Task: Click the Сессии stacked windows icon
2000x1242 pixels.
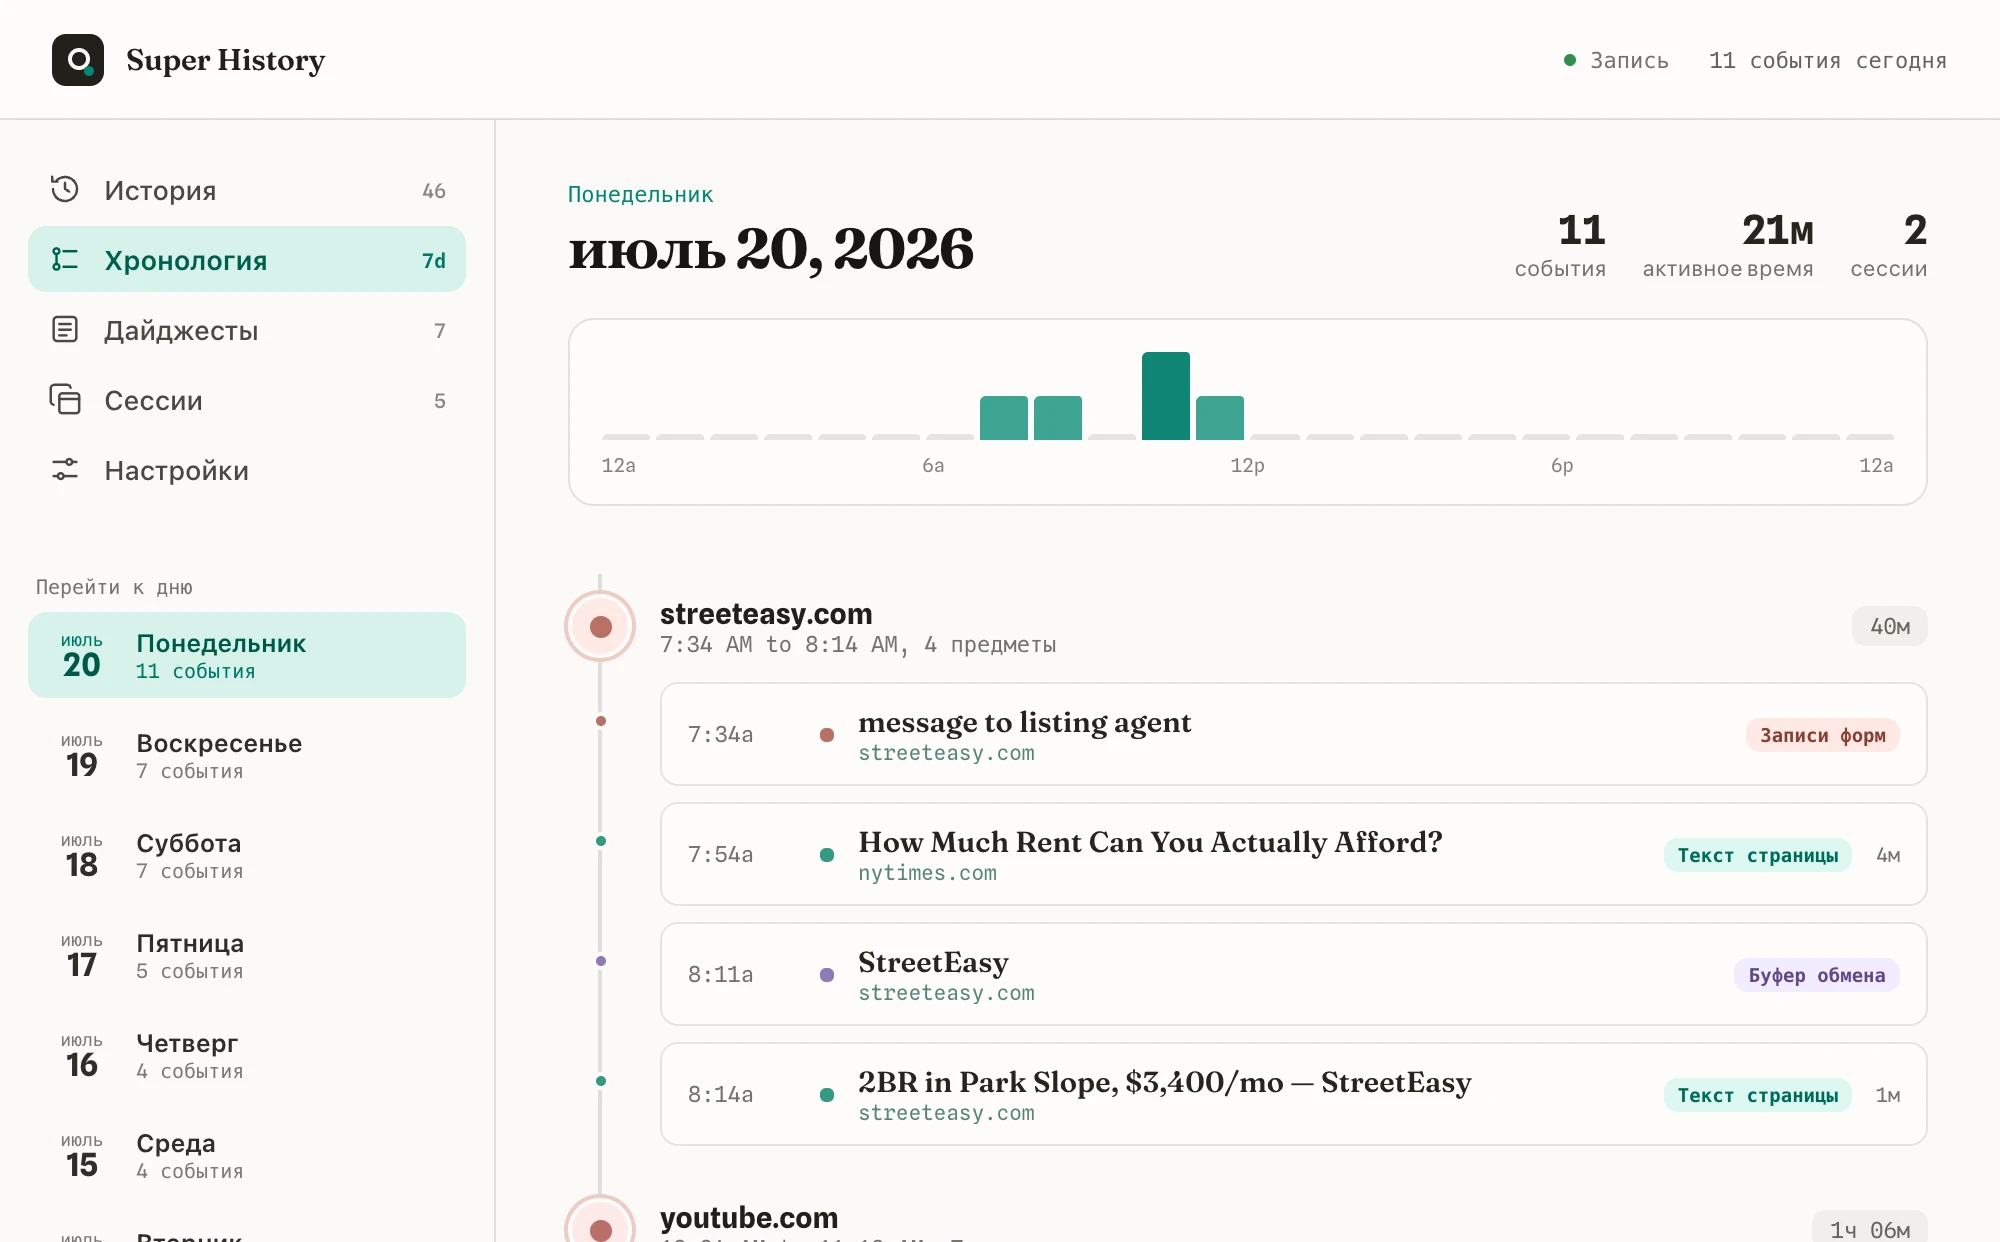Action: (x=65, y=399)
